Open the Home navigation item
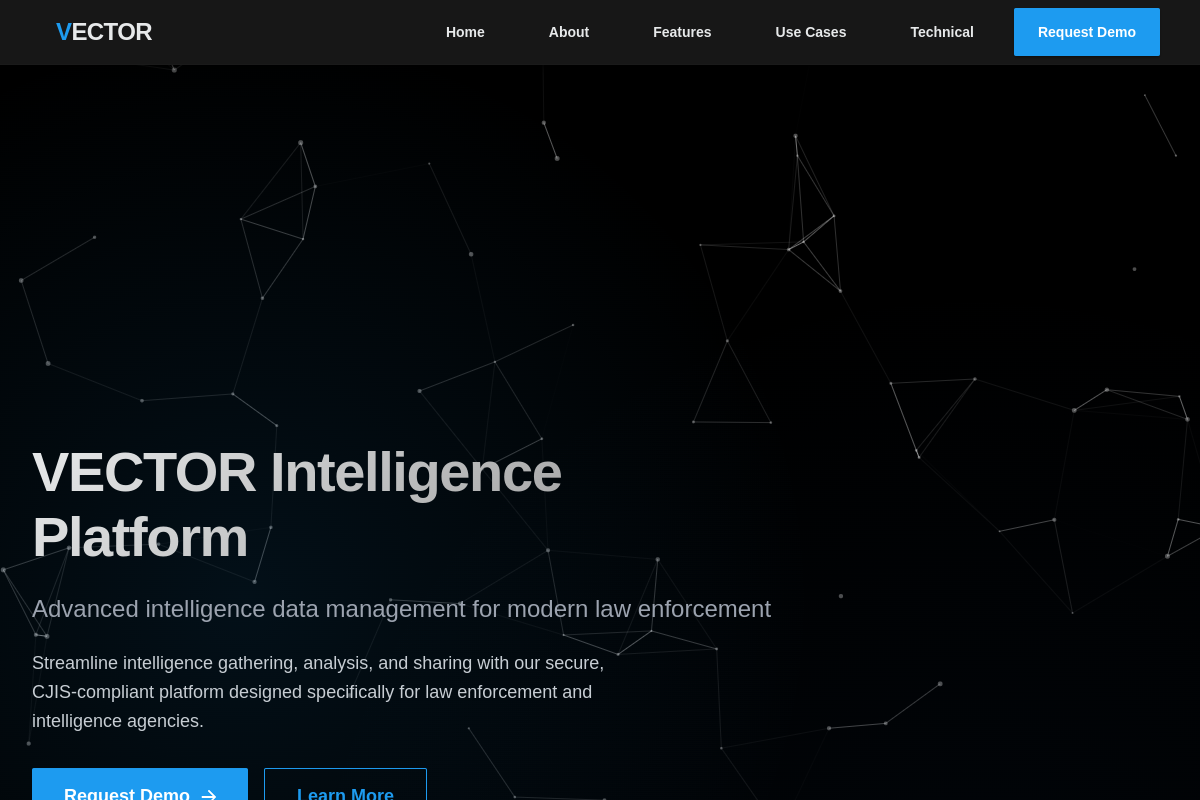Image resolution: width=1200 pixels, height=800 pixels. click(465, 32)
